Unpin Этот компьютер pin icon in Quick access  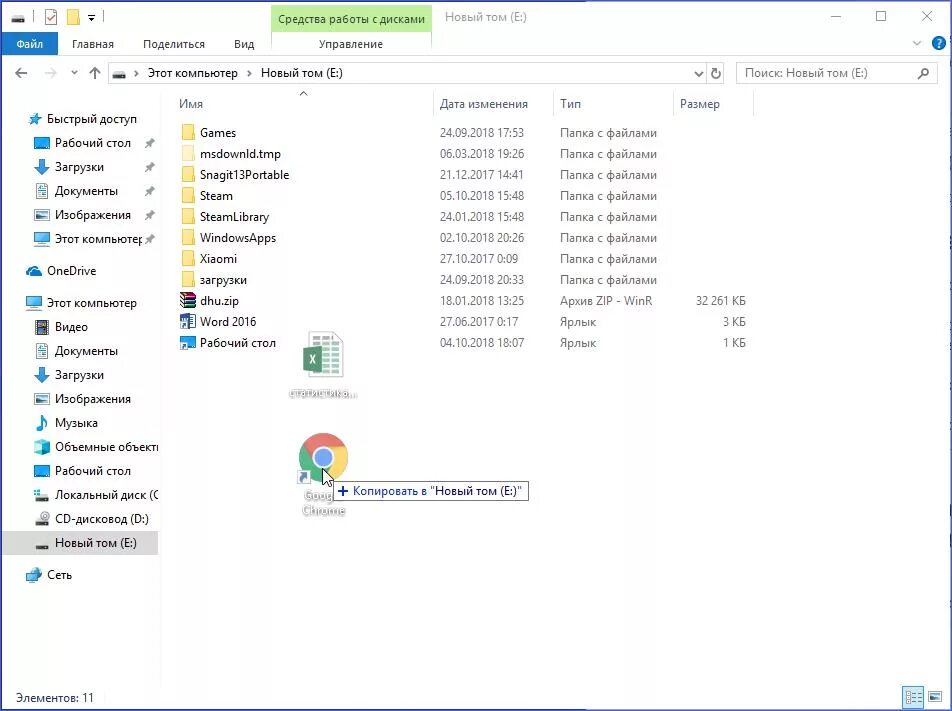tap(149, 239)
